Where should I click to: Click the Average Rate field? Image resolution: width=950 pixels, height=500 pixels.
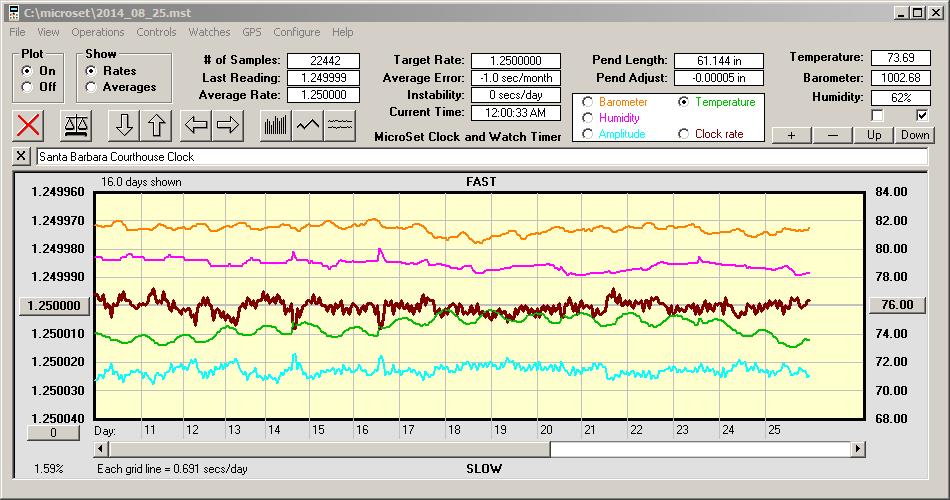point(324,95)
